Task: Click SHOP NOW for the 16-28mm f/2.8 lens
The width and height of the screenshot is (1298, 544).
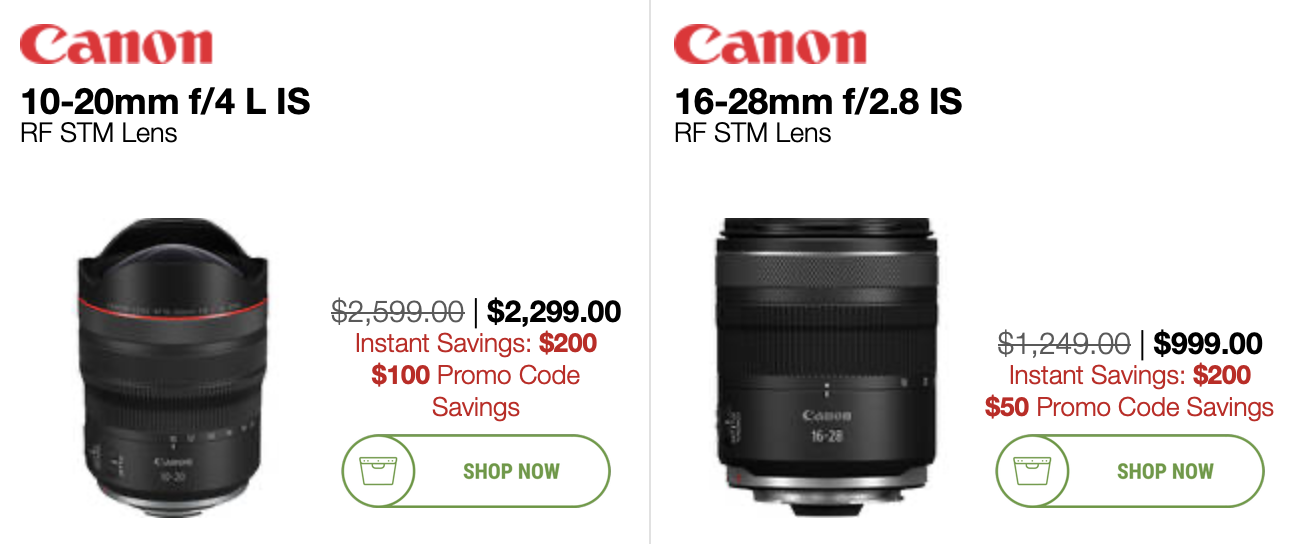Action: coord(1129,471)
